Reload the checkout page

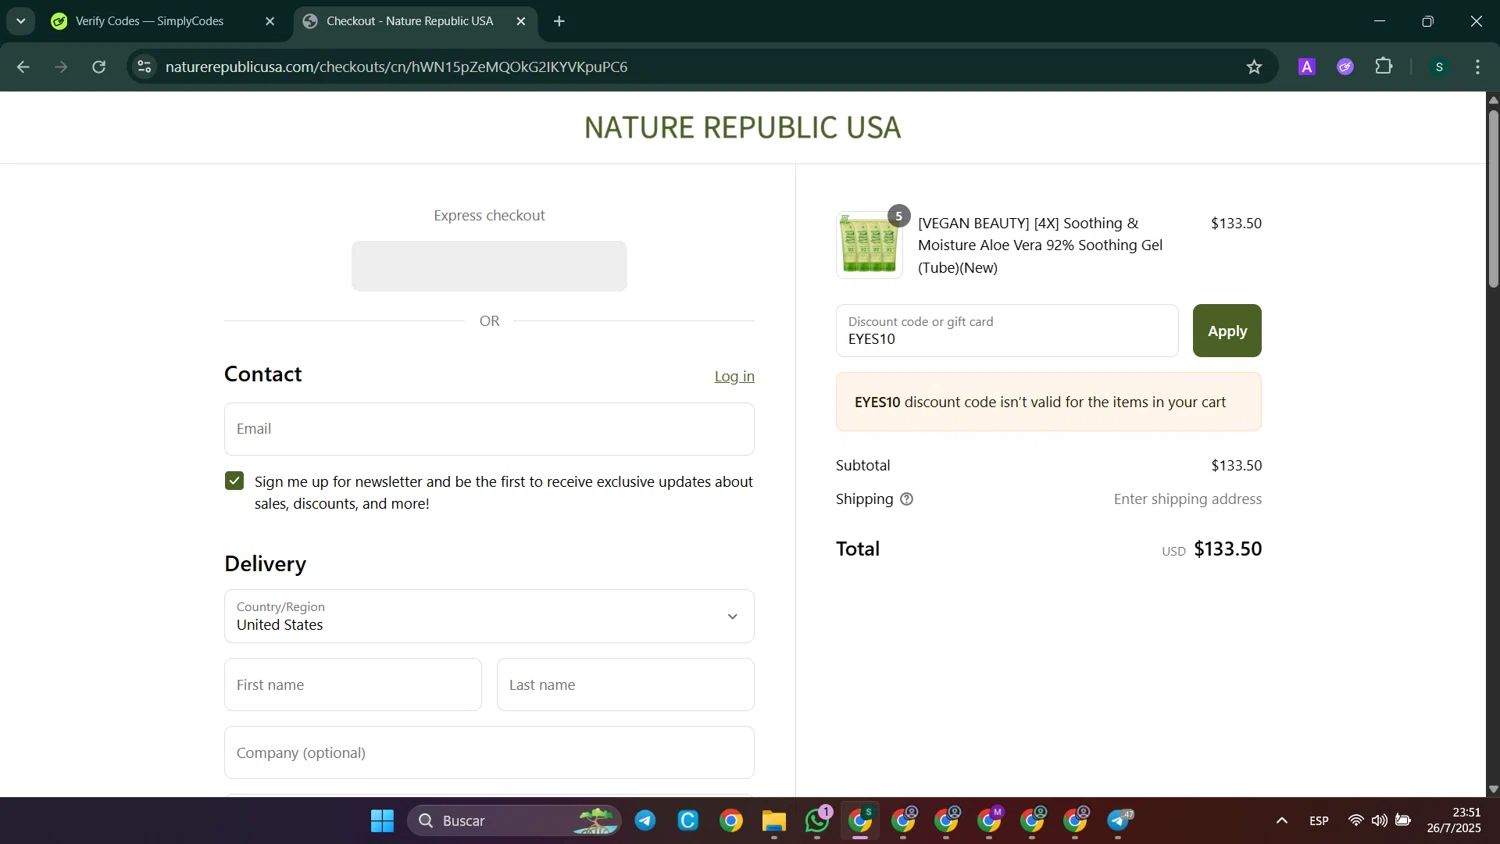click(99, 67)
